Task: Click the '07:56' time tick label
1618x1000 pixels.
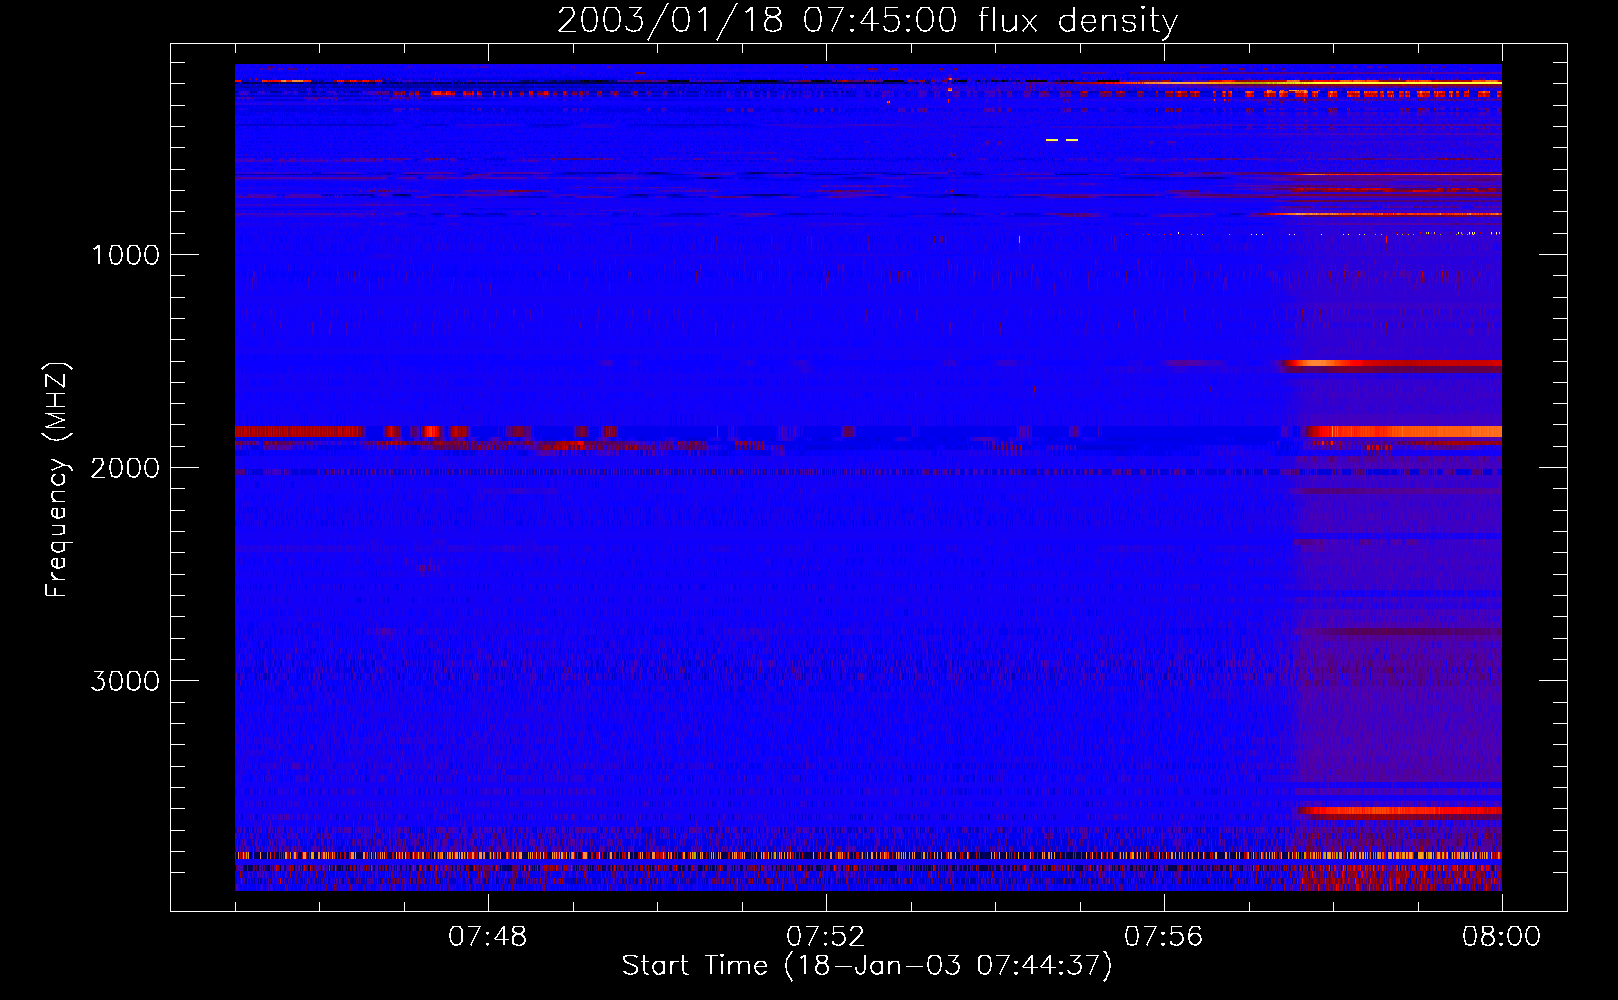Action: (x=1164, y=937)
